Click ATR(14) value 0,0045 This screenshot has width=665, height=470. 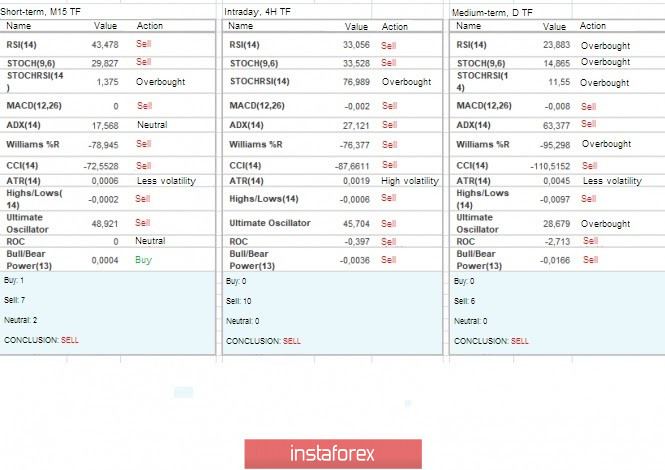click(556, 181)
